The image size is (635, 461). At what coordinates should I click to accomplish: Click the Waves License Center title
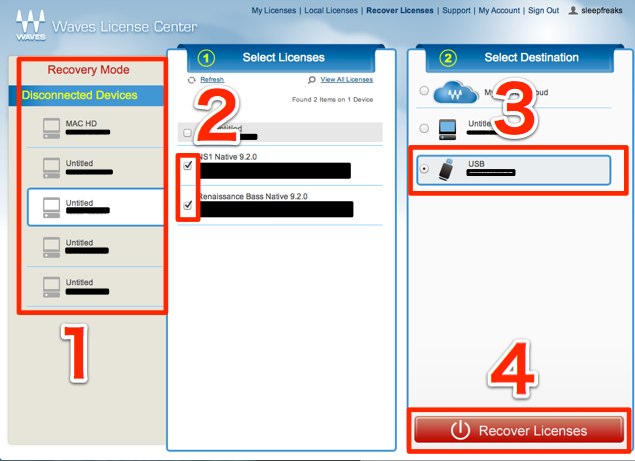(x=125, y=27)
